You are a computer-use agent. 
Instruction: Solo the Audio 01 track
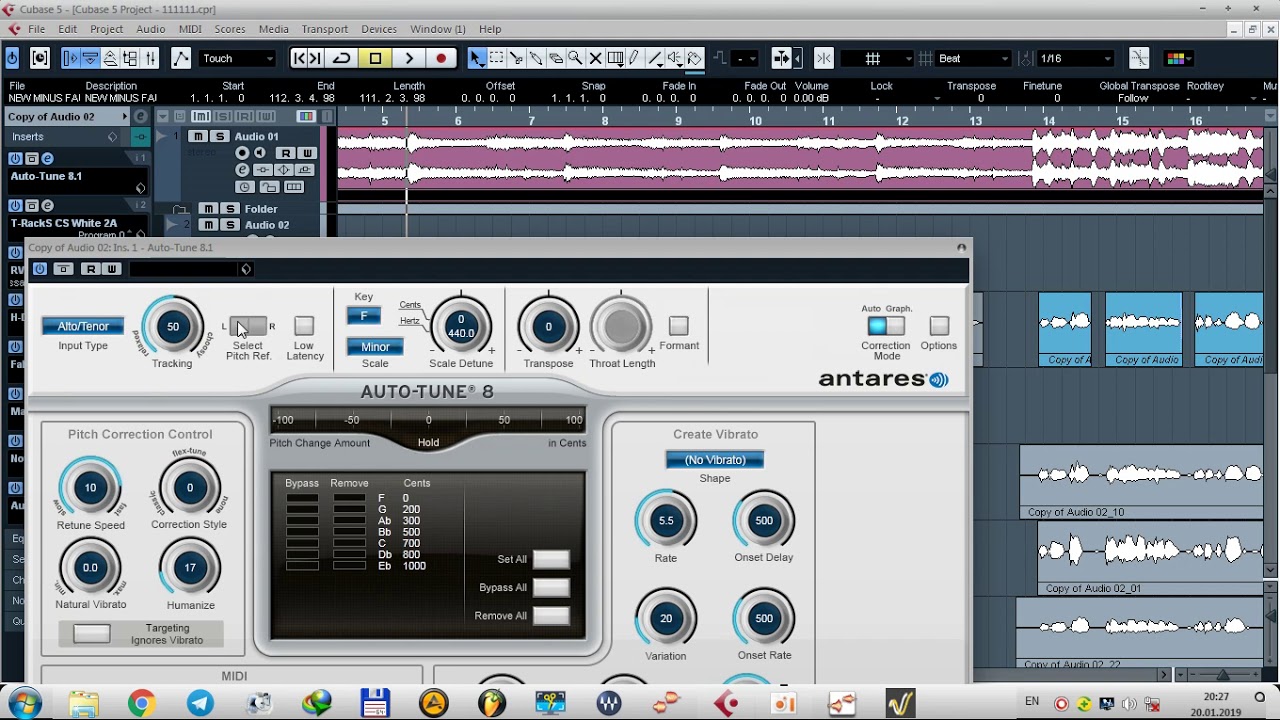click(218, 136)
